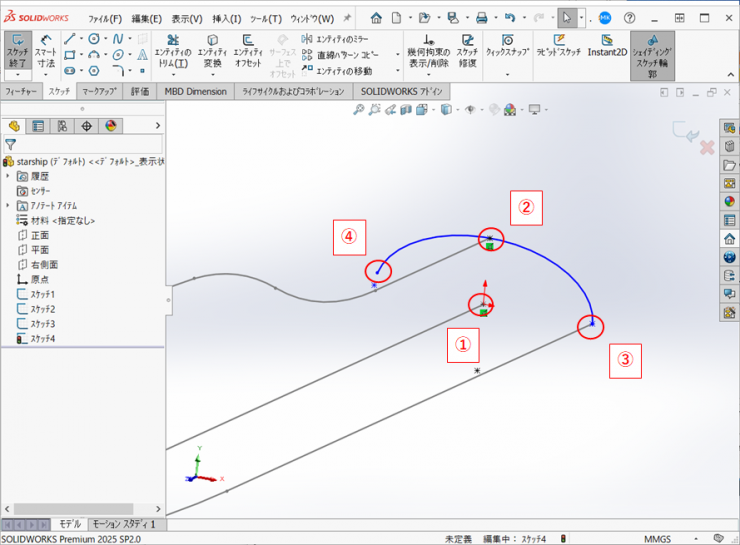This screenshot has width=740, height=545.
Task: Select スケッチ4 in the feature tree
Action: point(42,339)
